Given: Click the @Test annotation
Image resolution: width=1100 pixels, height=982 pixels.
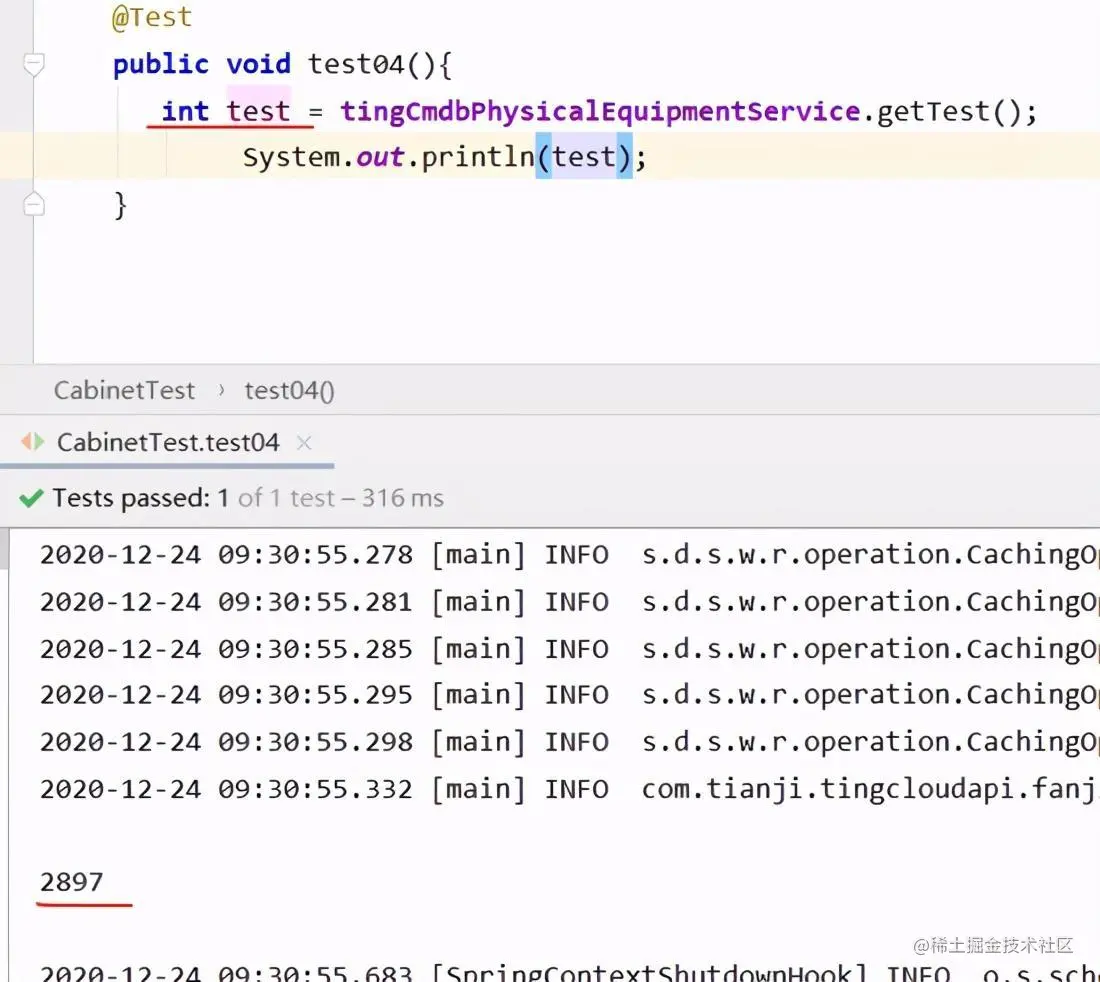Looking at the screenshot, I should click(x=152, y=17).
